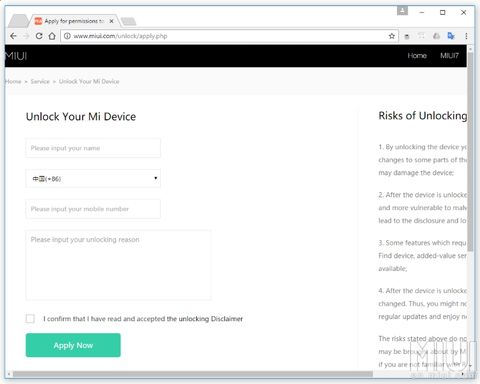Click the Risks of Unlocking heading
This screenshot has height=384, width=480.
tap(422, 116)
